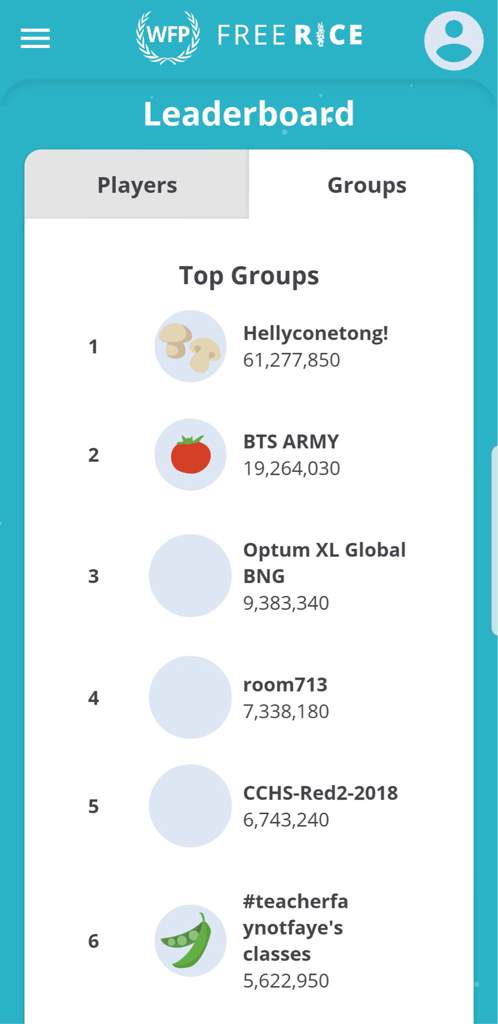Click the FREE RICE logo text
The height and width of the screenshot is (1024, 498).
point(290,35)
